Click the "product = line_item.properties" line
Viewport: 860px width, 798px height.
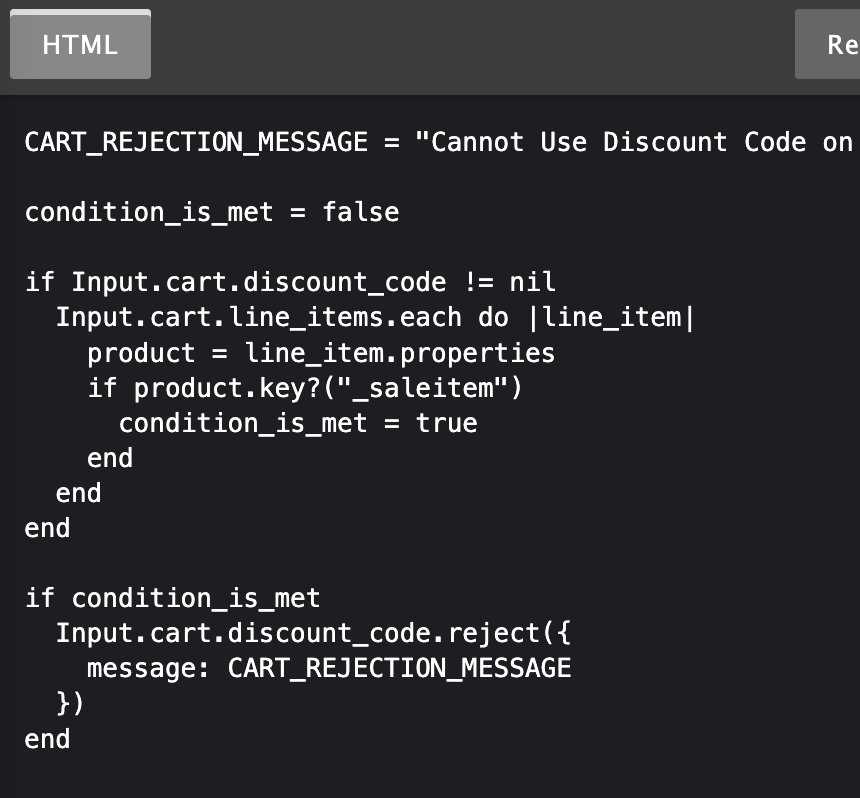tap(320, 353)
